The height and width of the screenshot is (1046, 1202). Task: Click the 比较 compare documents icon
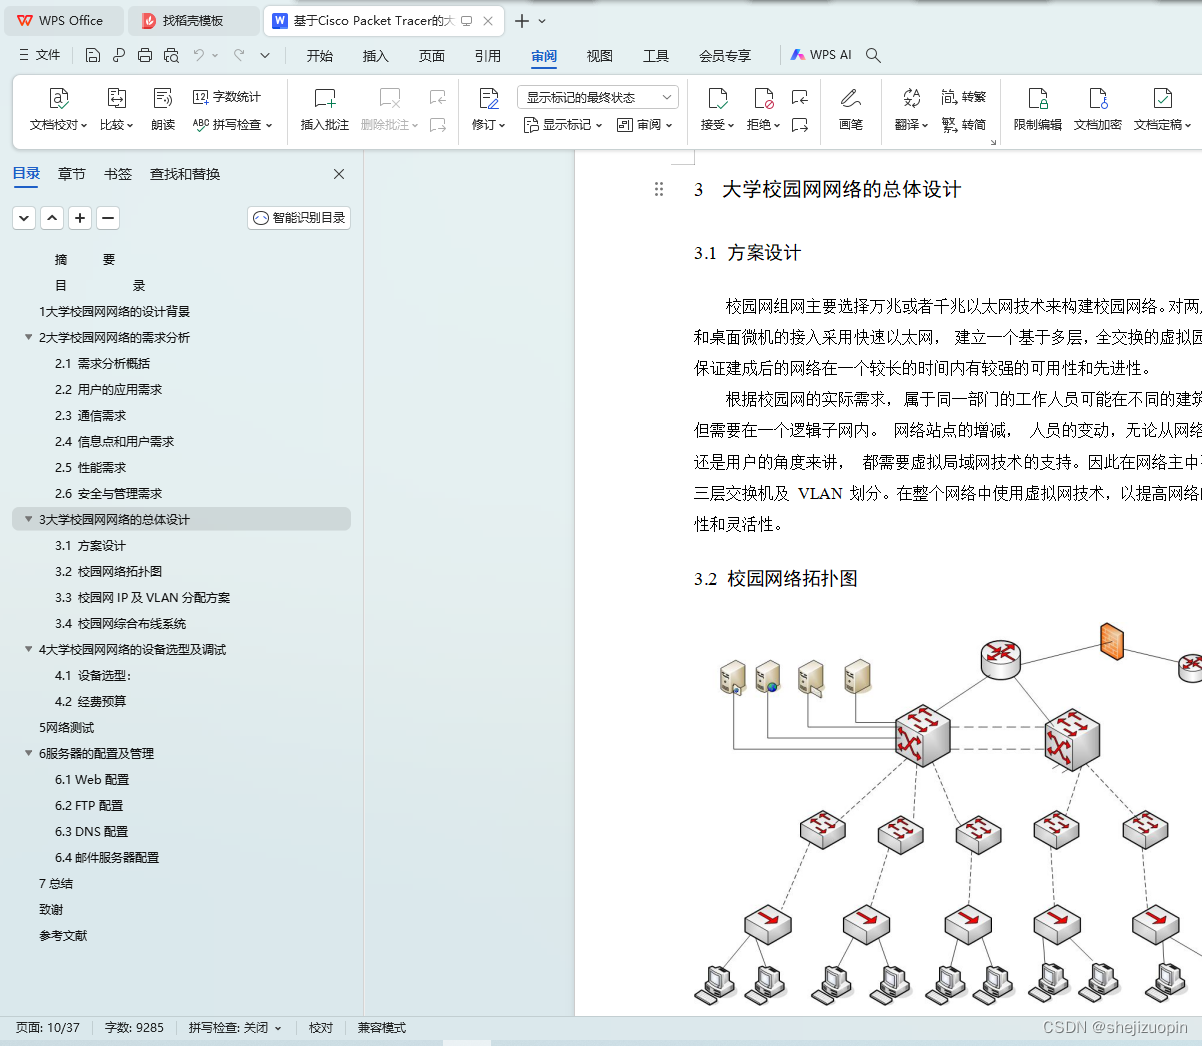117,98
